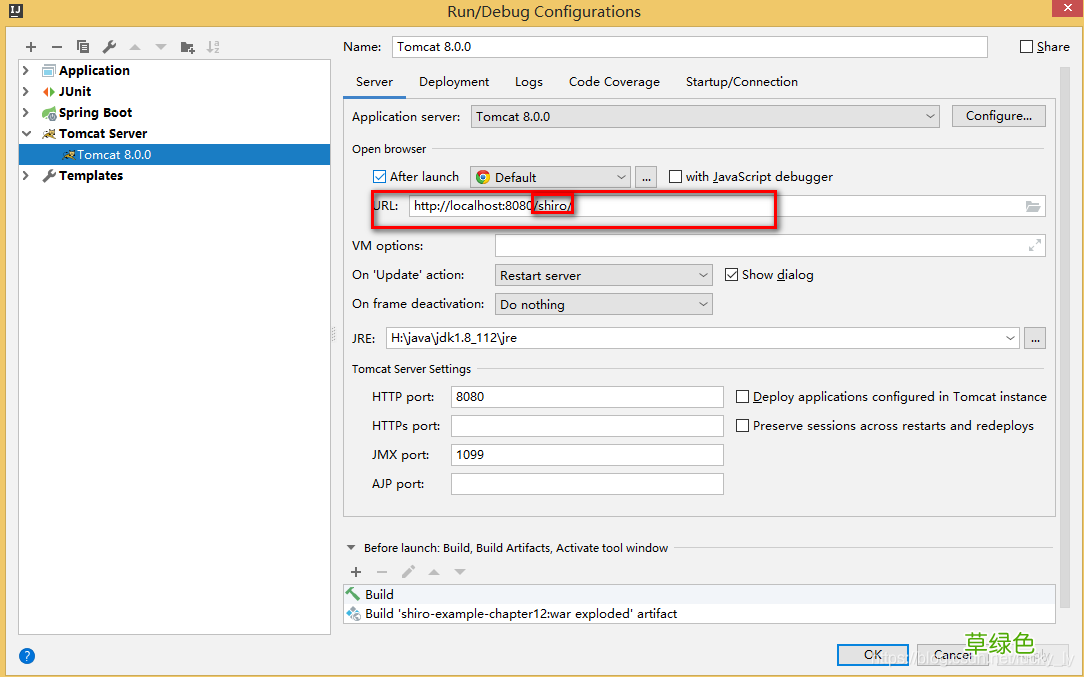Open the Application server dropdown
The image size is (1084, 677).
(705, 117)
